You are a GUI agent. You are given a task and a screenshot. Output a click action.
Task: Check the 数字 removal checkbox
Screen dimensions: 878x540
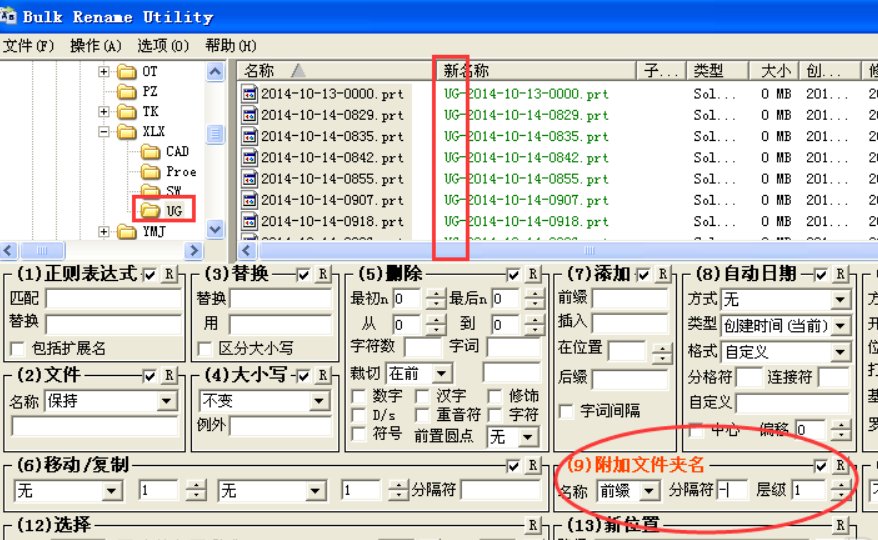[x=358, y=397]
